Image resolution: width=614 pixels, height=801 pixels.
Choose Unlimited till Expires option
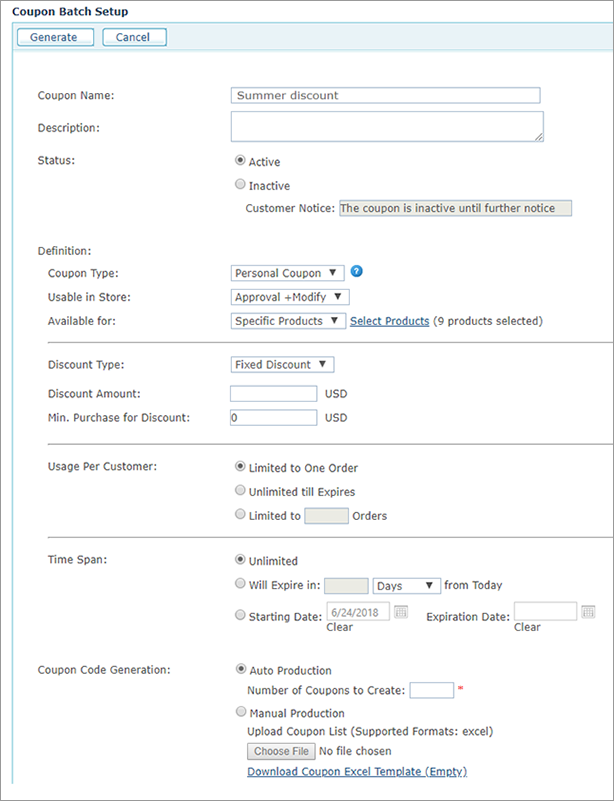pos(240,490)
